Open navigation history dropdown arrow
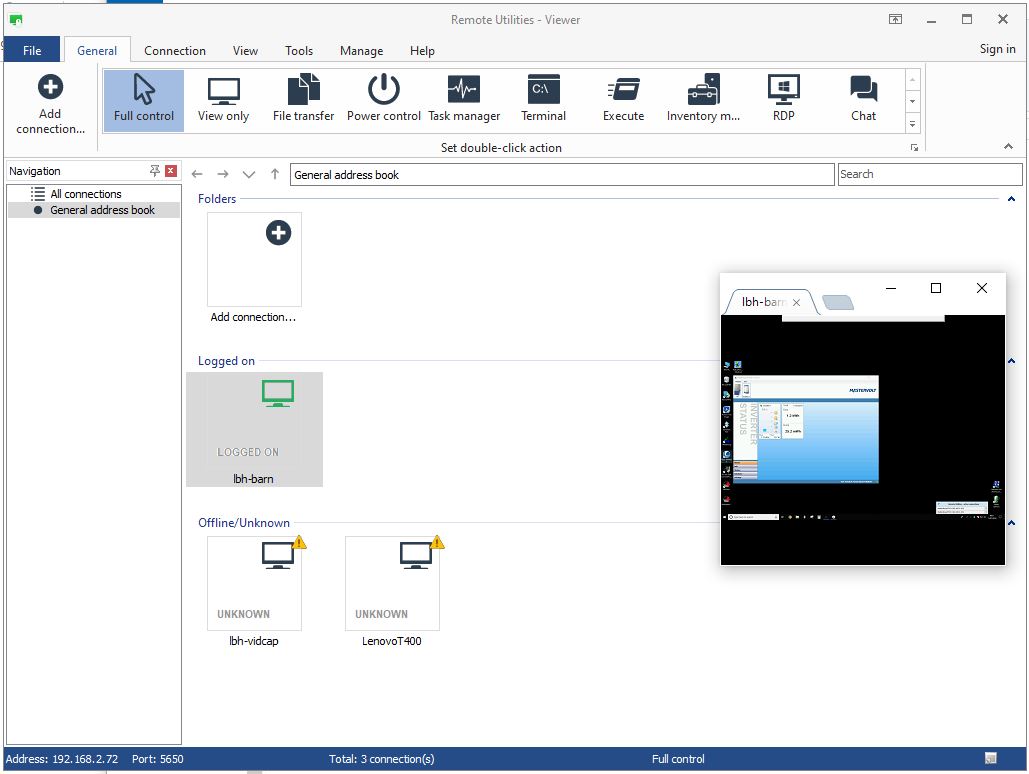 click(249, 174)
